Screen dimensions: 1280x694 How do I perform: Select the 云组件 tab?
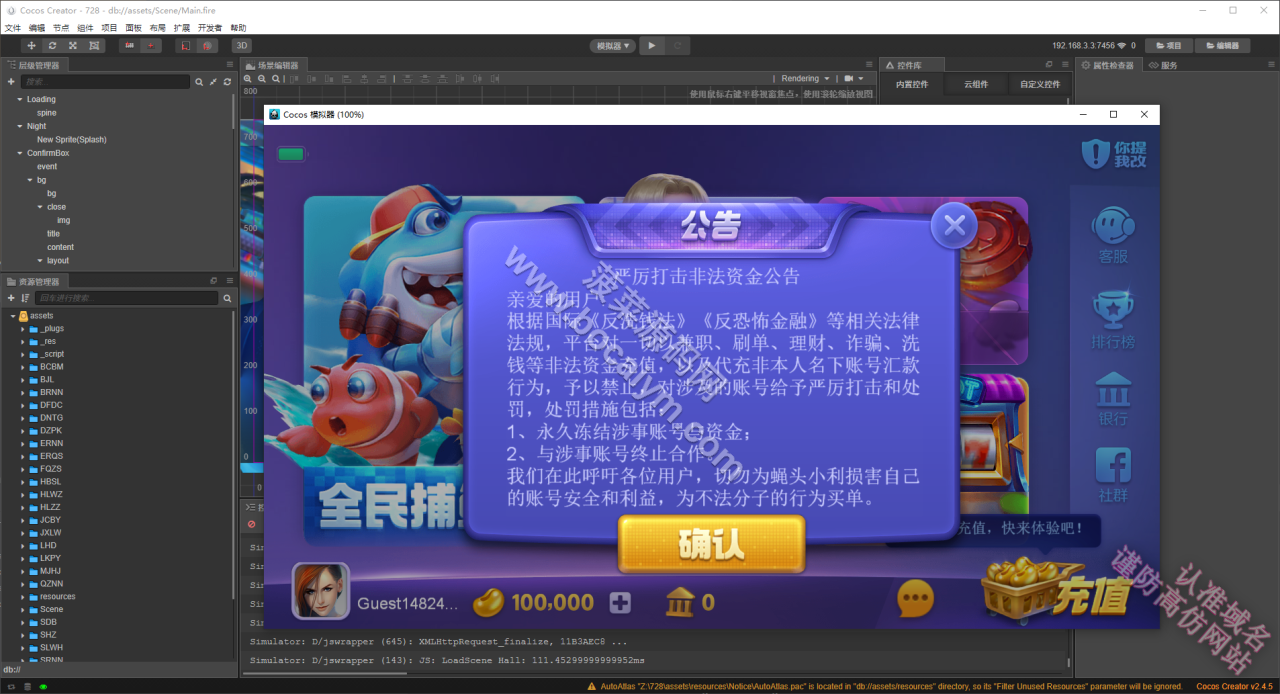pyautogui.click(x=976, y=85)
